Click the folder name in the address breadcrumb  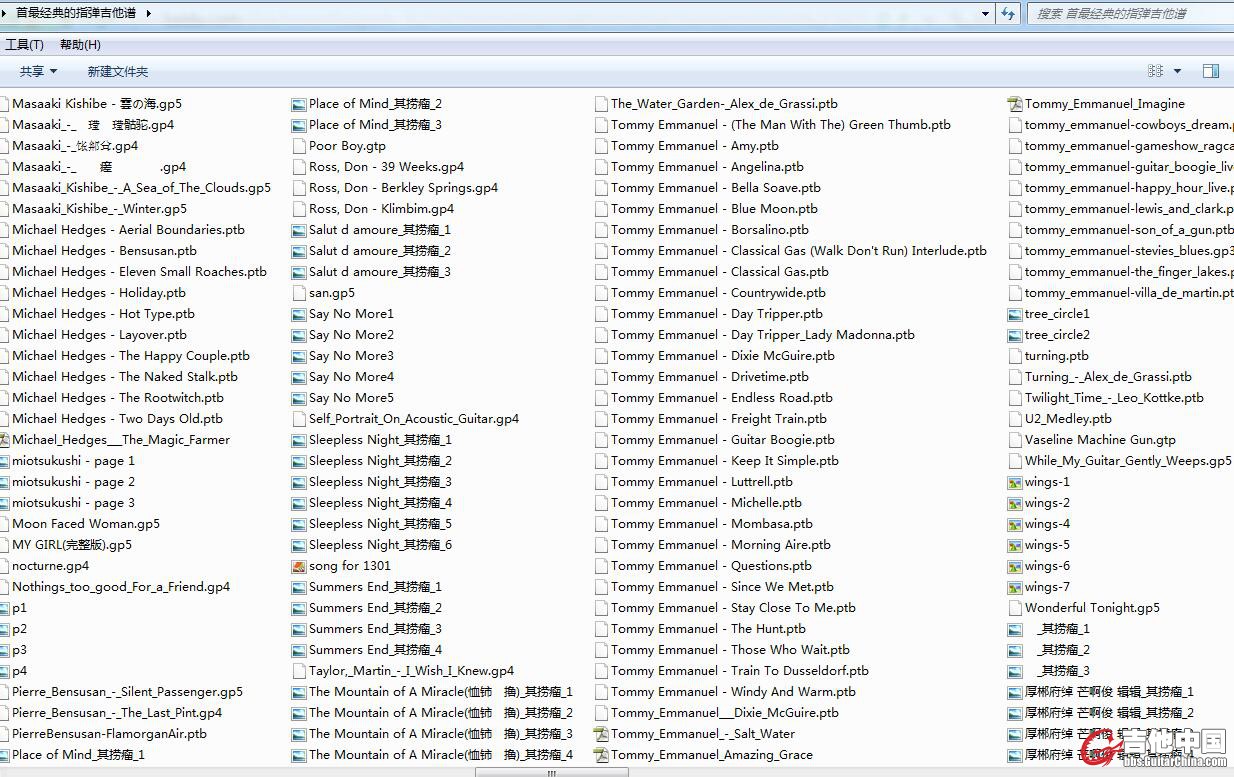tap(76, 13)
